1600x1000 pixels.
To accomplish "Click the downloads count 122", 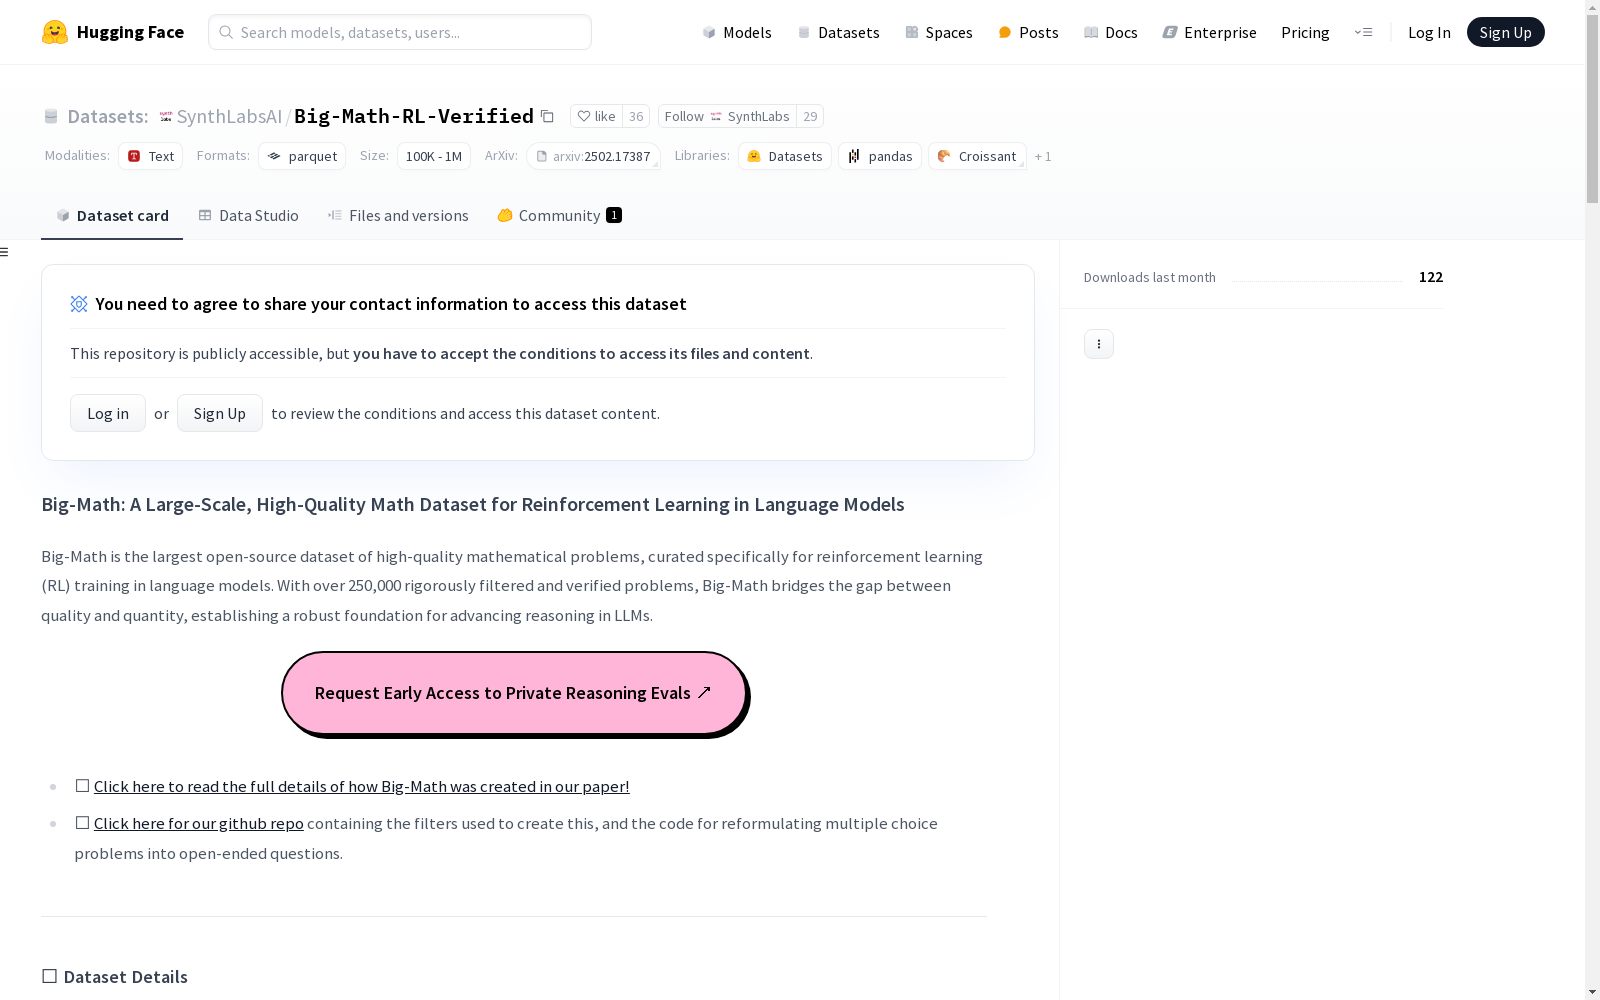I will (1431, 277).
